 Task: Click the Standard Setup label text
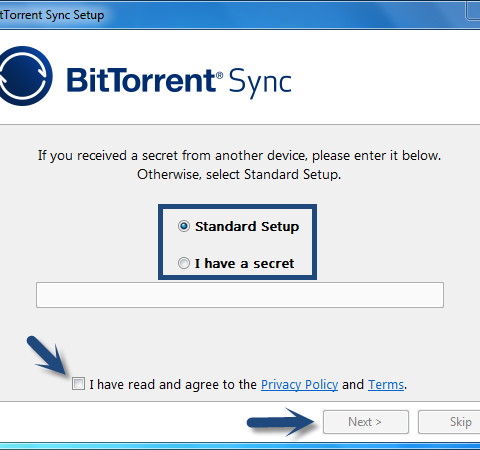(247, 226)
